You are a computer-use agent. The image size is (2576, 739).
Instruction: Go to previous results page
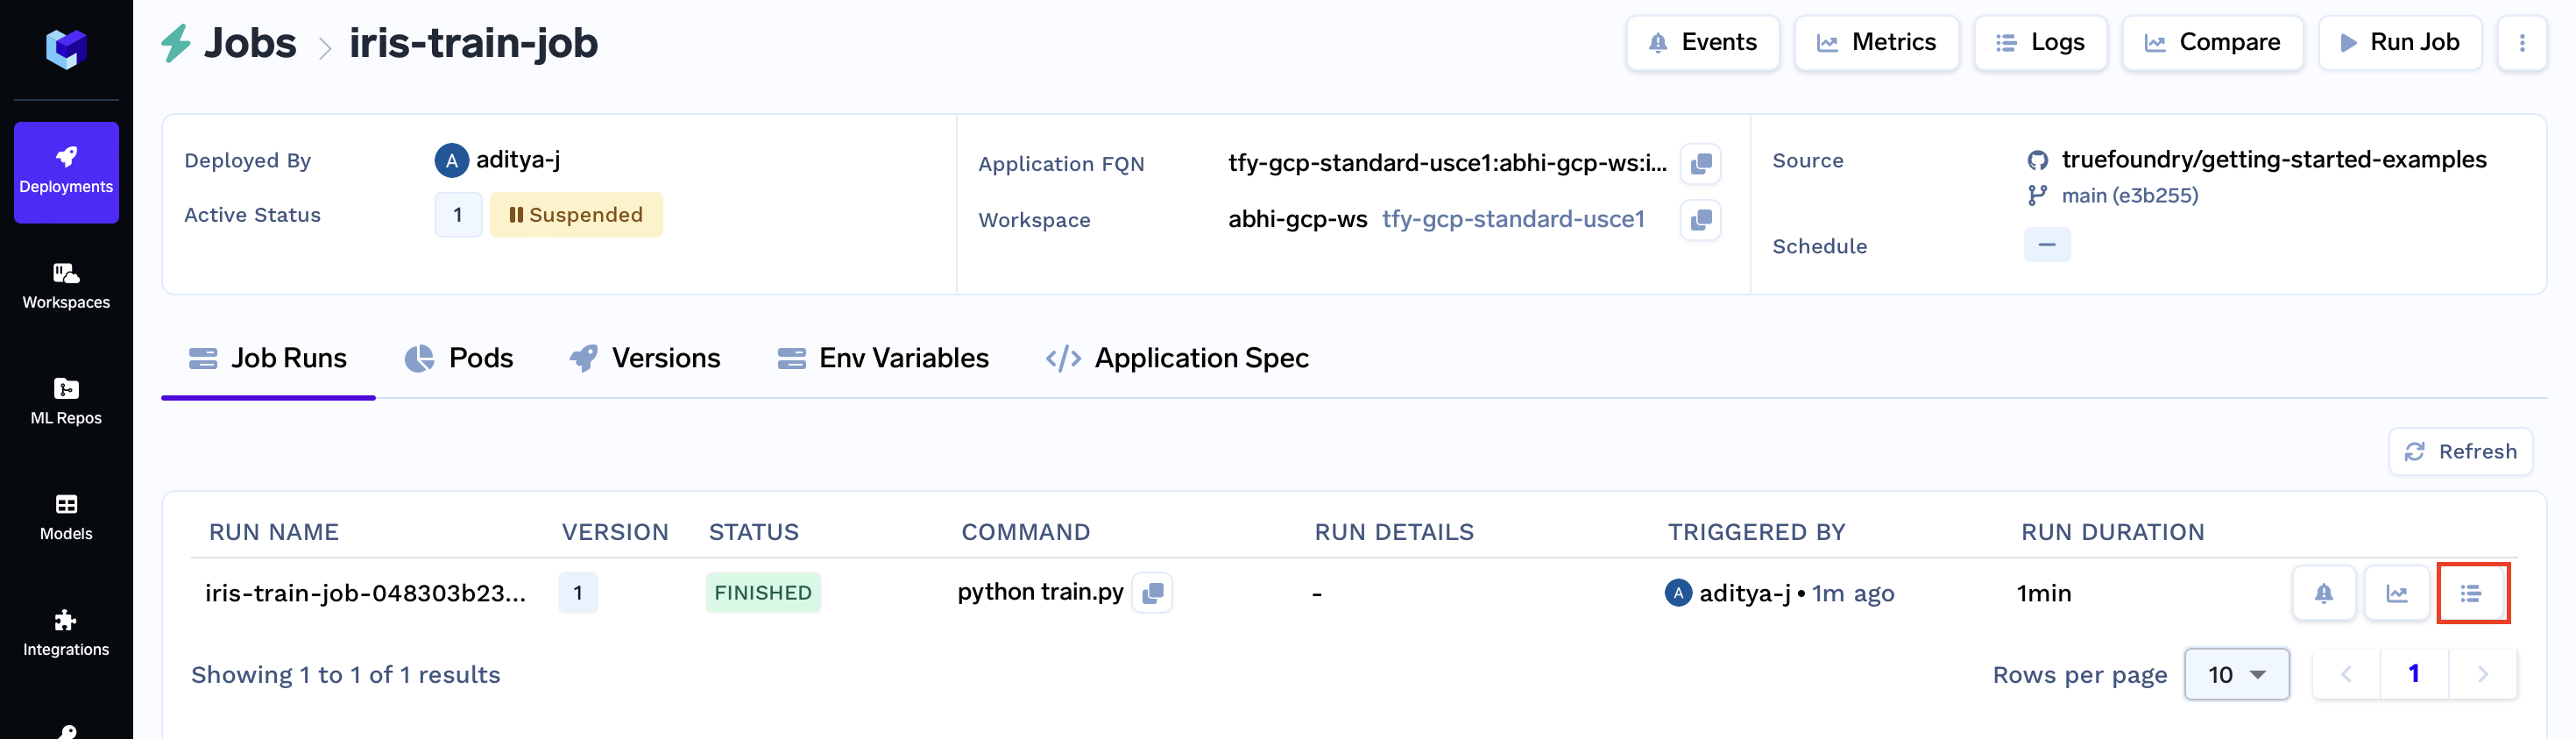(x=2346, y=674)
